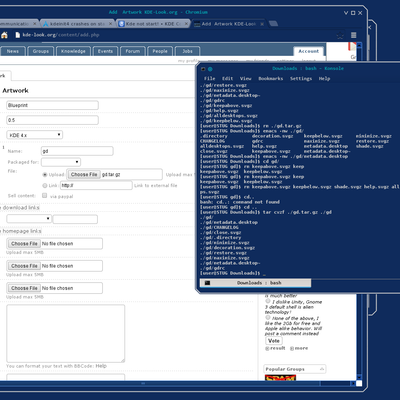Click the title field containing 'Blueprint'
The width and height of the screenshot is (400, 400).
coord(52,105)
